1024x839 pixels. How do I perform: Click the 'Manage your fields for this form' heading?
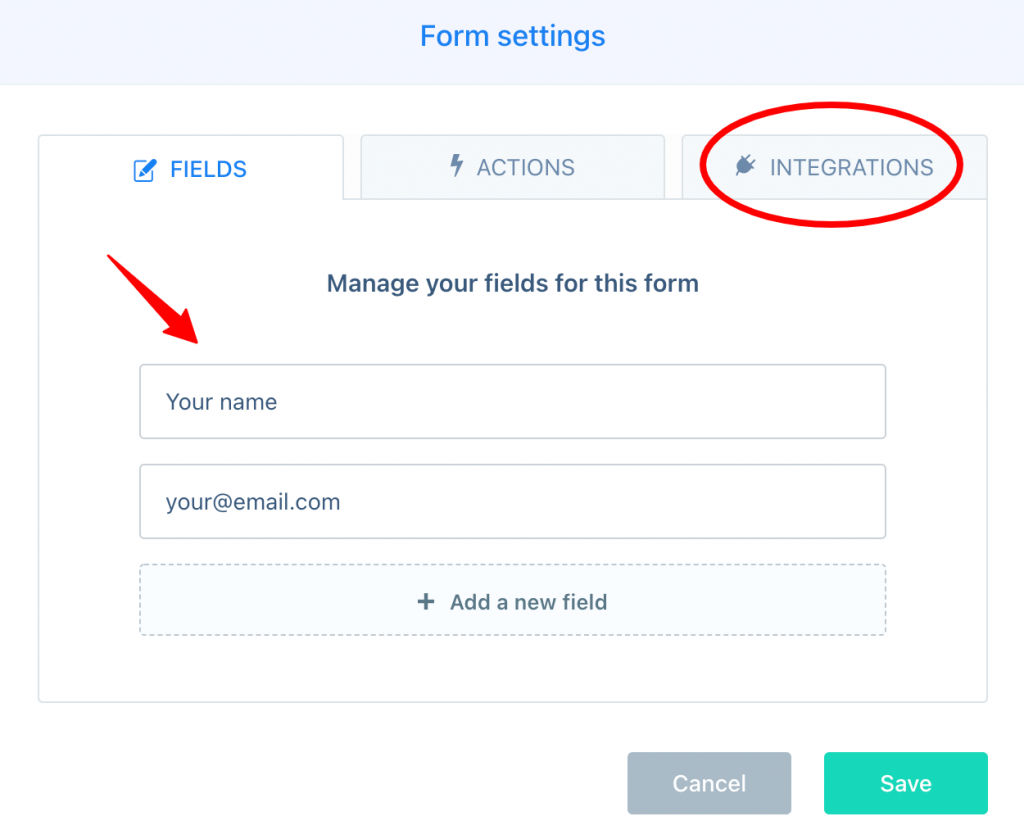pos(513,283)
